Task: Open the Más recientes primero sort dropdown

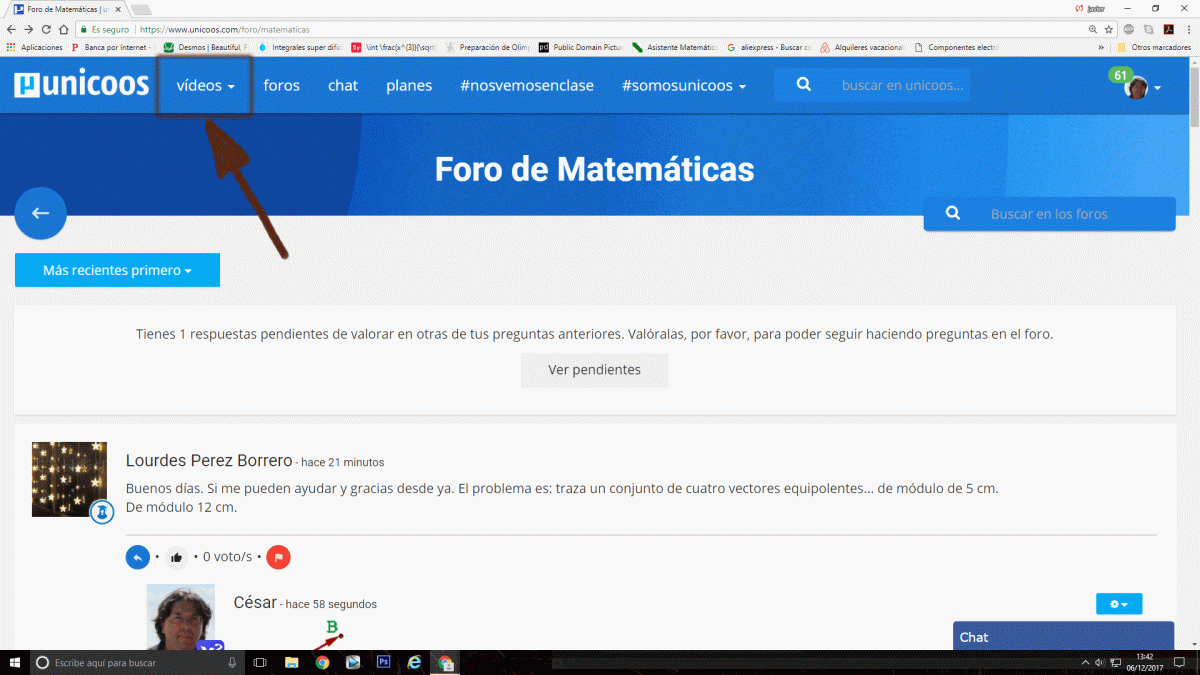Action: tap(117, 270)
